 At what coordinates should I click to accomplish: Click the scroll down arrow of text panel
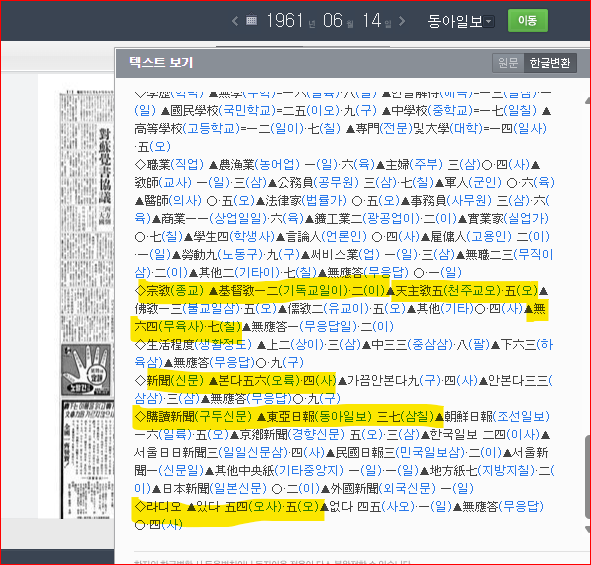[588, 529]
